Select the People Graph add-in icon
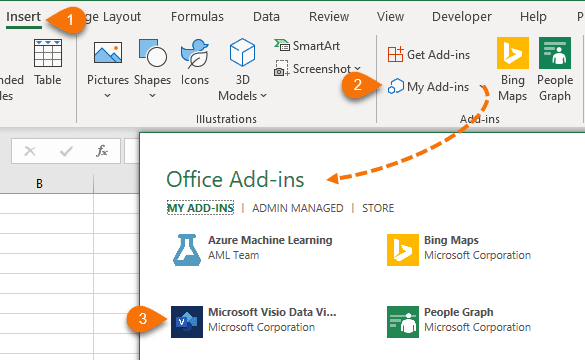The height and width of the screenshot is (360, 585). click(x=403, y=322)
